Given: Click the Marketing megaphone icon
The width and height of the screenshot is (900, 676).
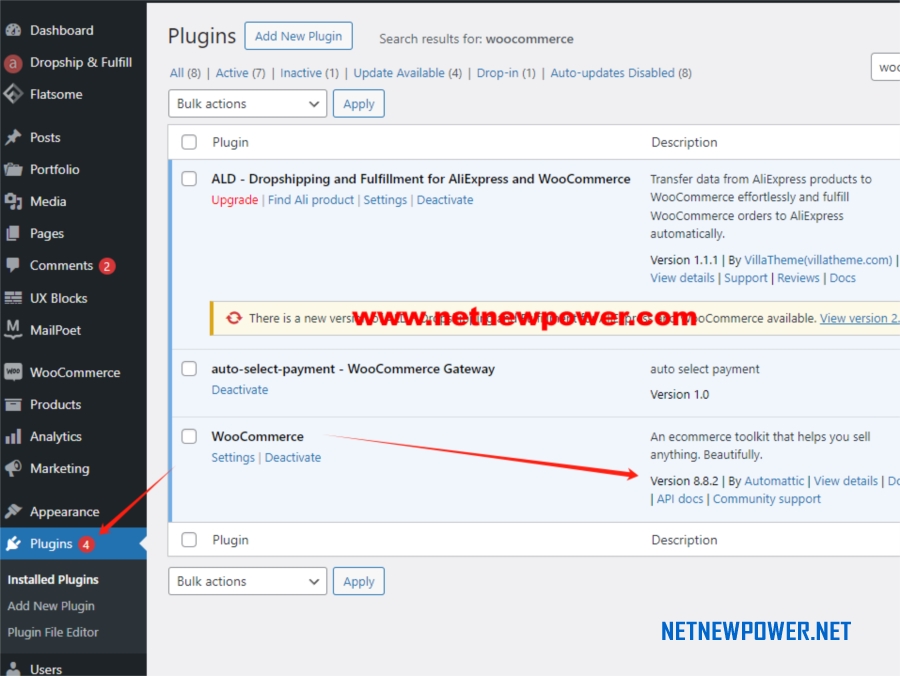Looking at the screenshot, I should click(13, 468).
